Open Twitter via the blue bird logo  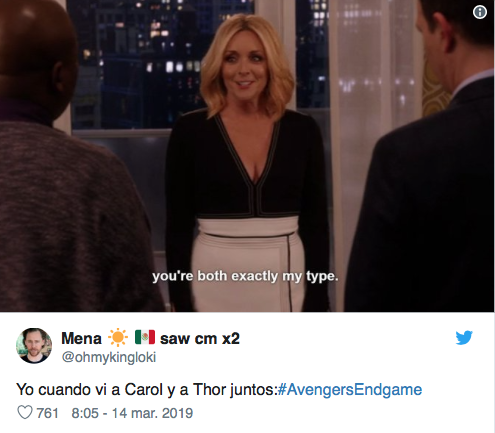[x=464, y=338]
